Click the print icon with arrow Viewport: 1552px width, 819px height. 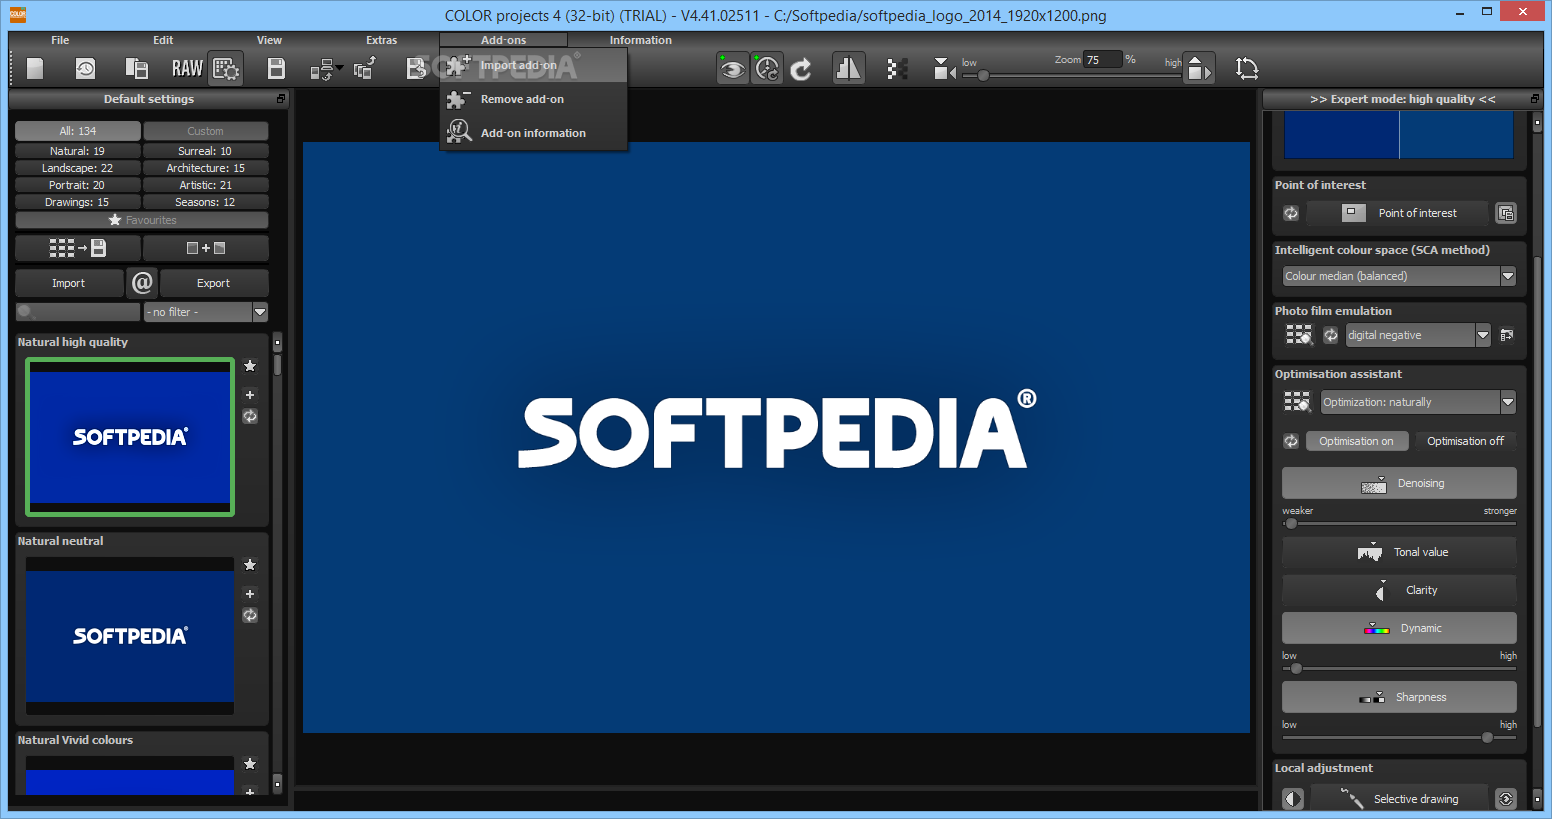(325, 69)
